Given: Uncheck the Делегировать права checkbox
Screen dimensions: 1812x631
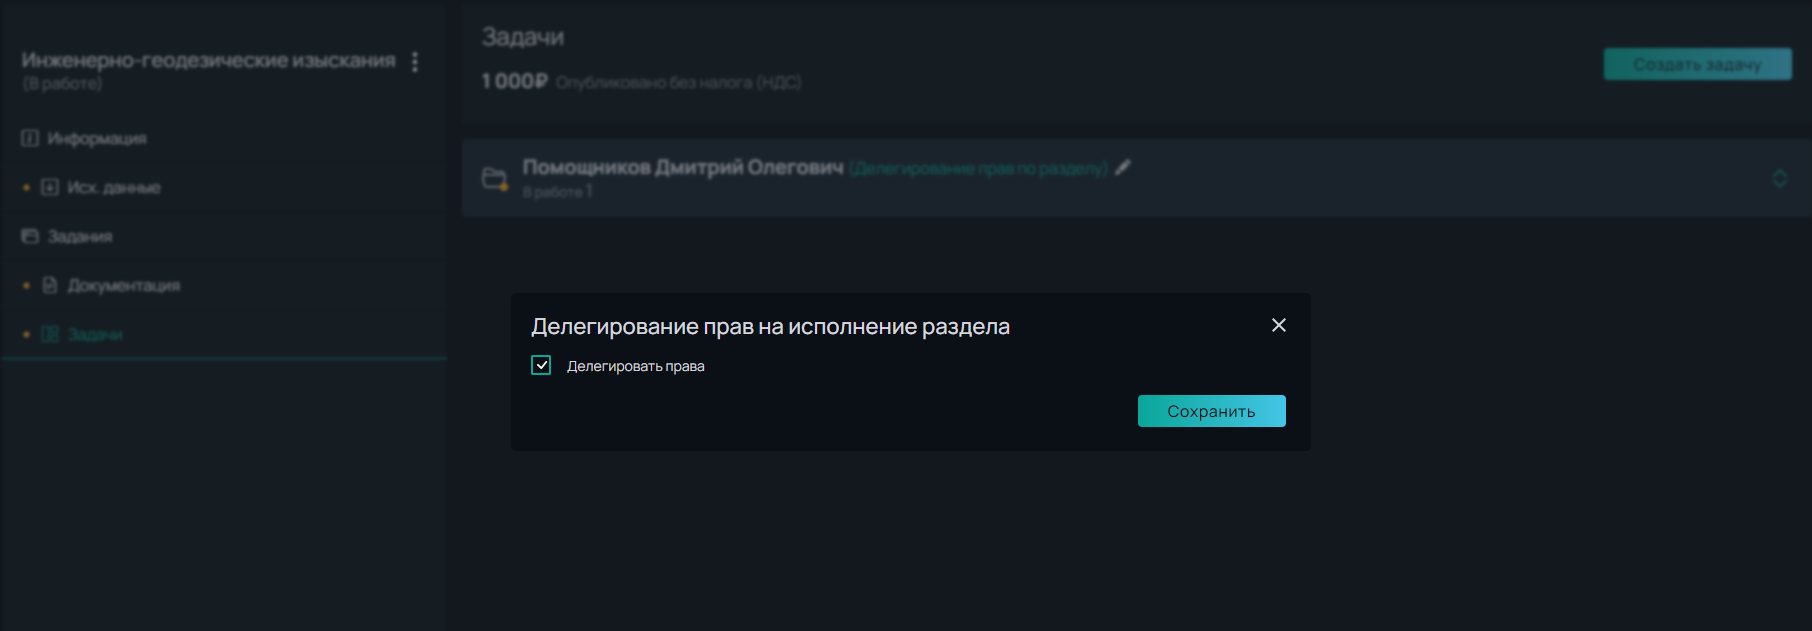Looking at the screenshot, I should tap(541, 365).
